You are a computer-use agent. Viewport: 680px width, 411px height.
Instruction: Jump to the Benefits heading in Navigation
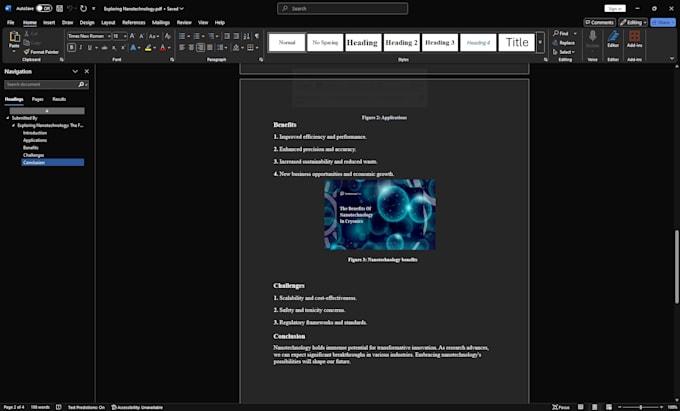pos(31,148)
